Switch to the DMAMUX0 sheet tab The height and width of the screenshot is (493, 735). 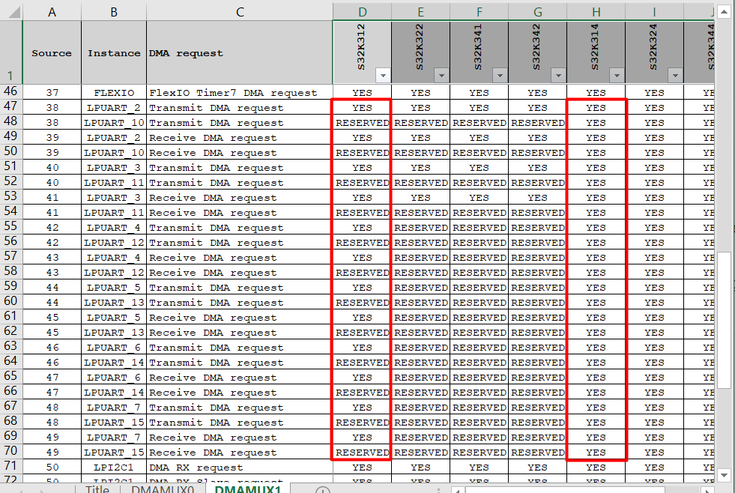click(162, 489)
